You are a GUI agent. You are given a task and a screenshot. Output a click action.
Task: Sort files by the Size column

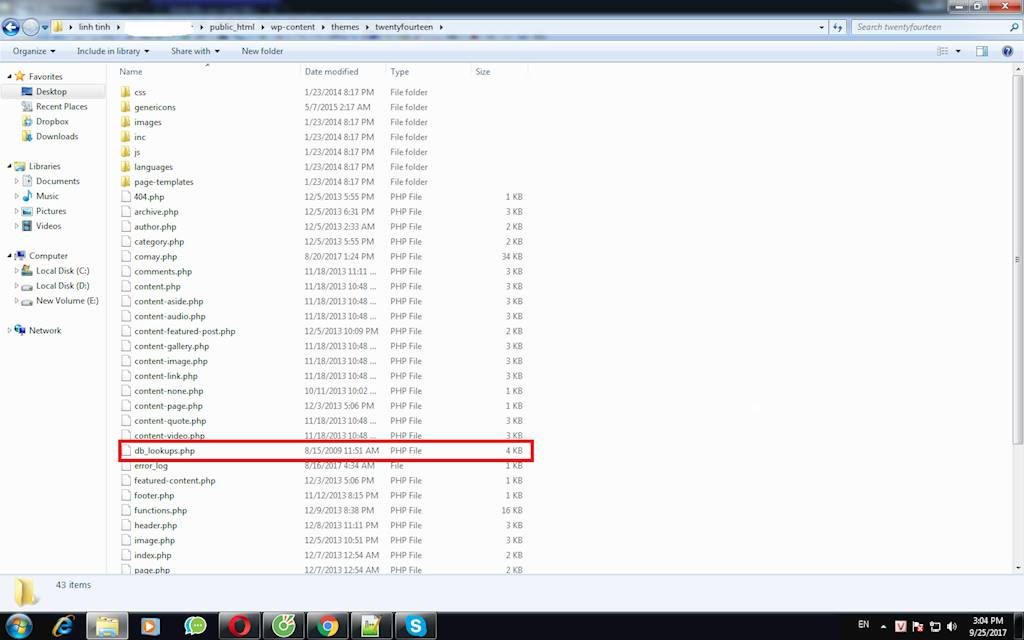[483, 72]
